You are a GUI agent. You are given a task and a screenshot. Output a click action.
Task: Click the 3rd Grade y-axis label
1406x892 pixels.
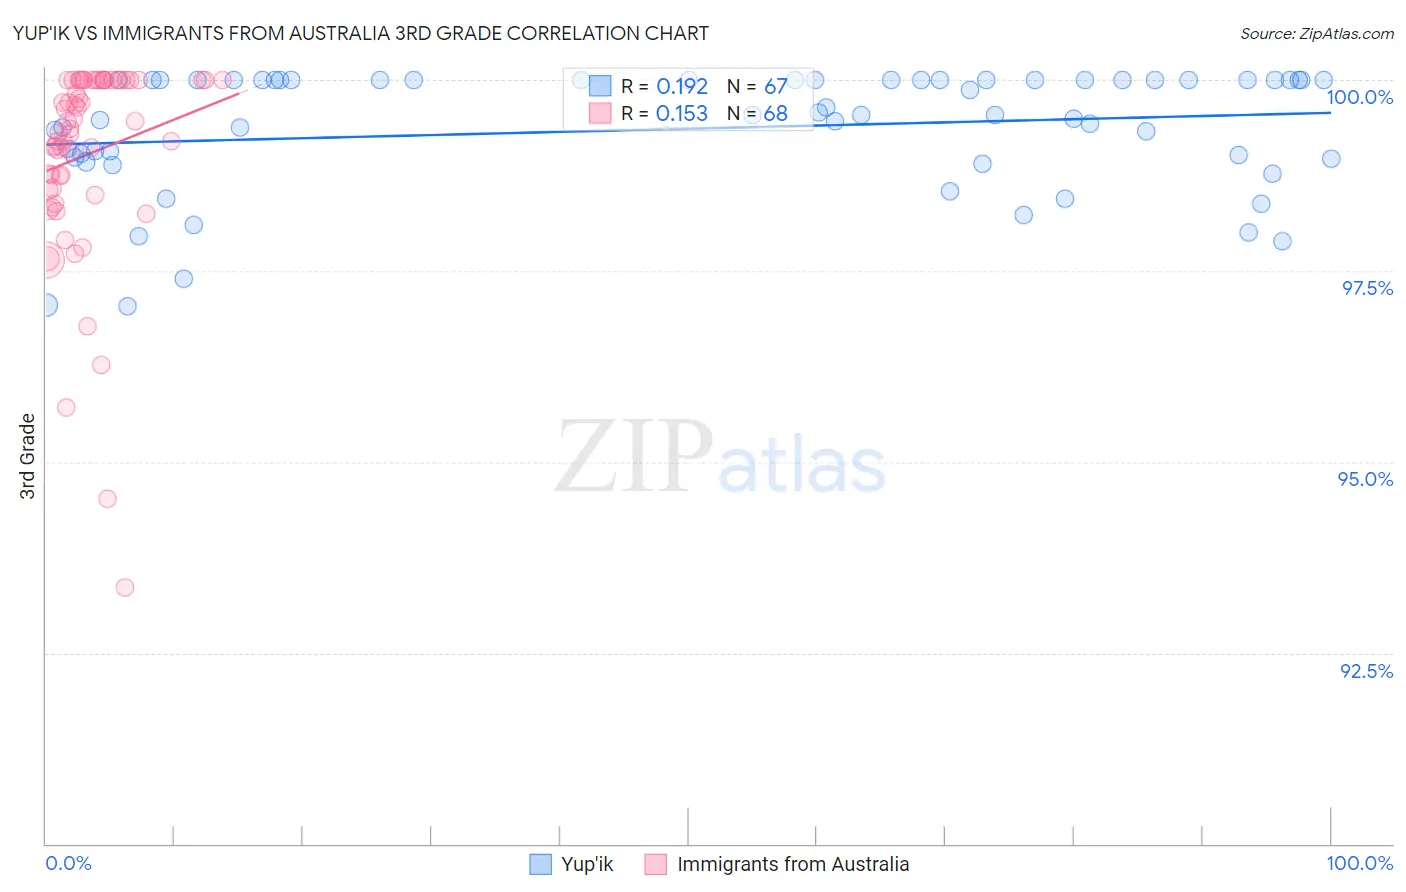pos(28,456)
